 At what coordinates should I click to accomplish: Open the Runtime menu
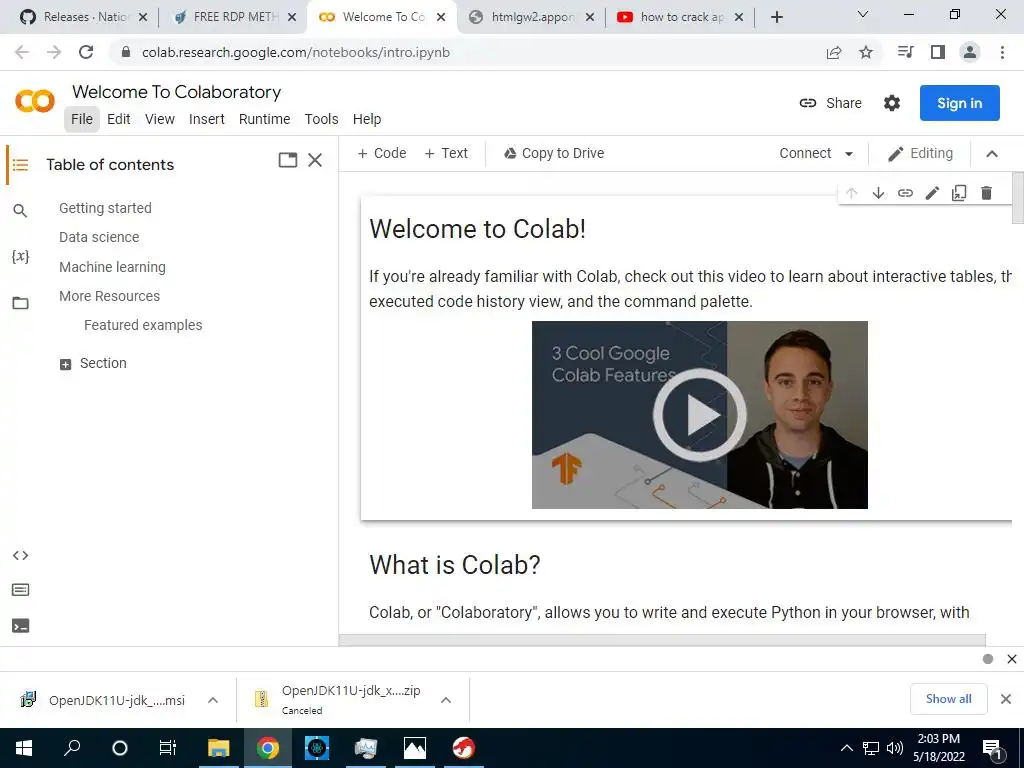(264, 119)
